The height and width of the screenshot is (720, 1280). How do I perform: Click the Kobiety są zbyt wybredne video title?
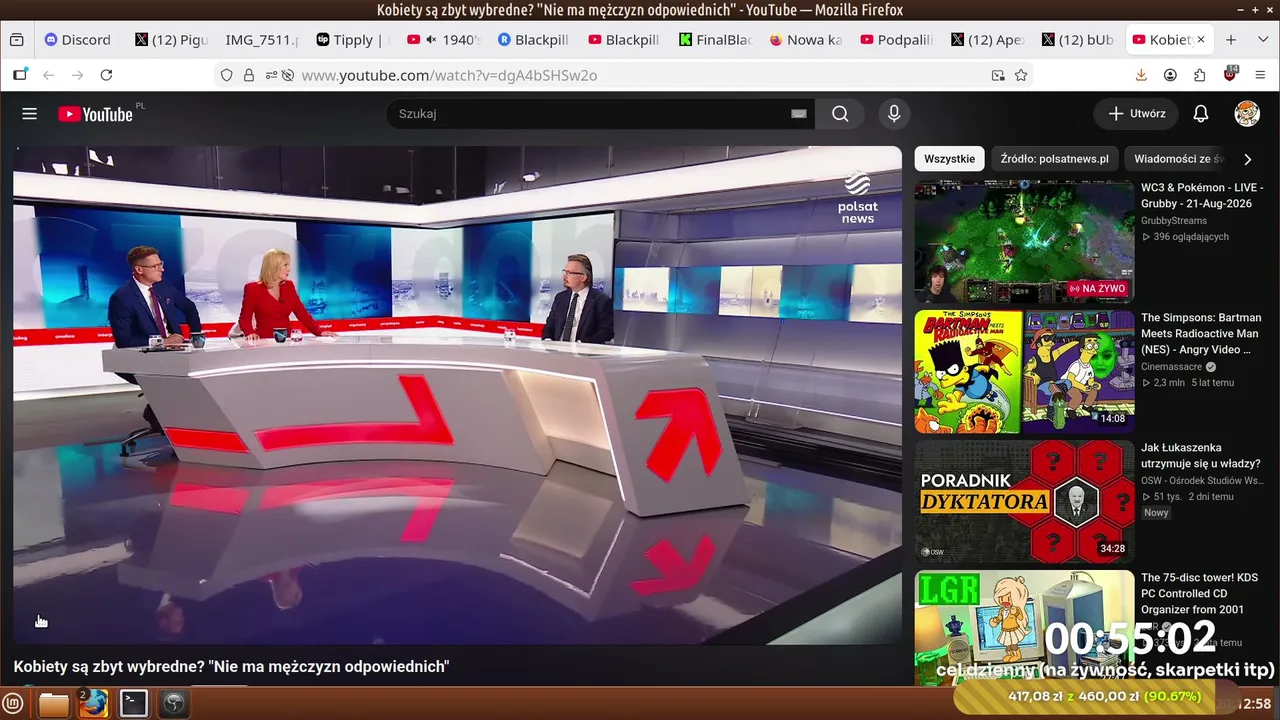coord(231,666)
